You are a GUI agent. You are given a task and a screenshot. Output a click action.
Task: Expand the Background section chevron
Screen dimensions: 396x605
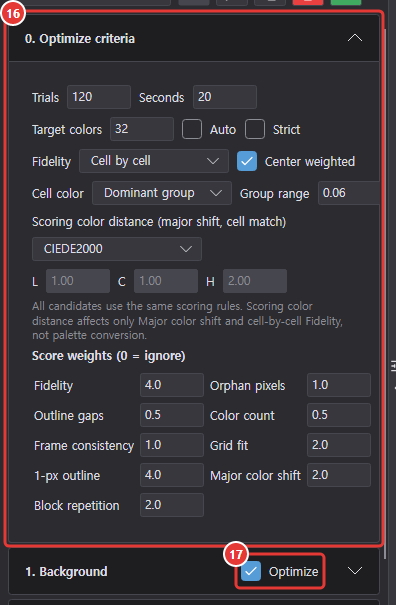coord(355,571)
